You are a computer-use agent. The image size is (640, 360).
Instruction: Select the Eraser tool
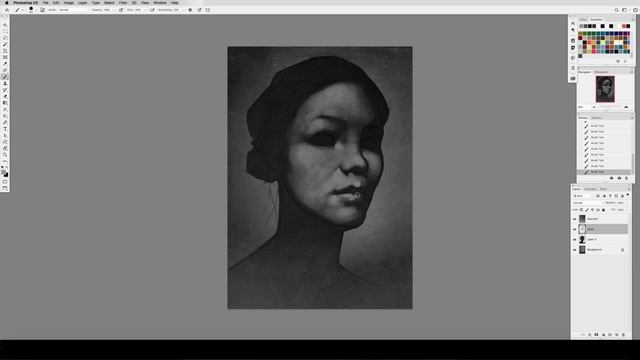coord(5,96)
